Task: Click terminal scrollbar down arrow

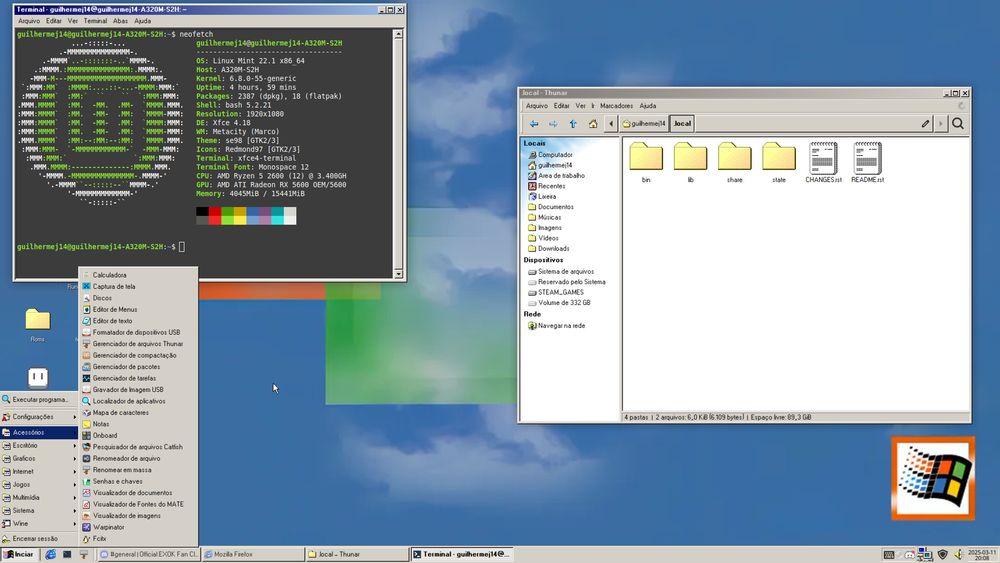Action: pyautogui.click(x=399, y=274)
